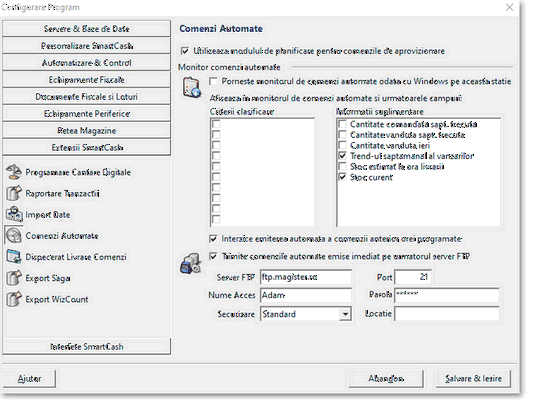Image resolution: width=544 pixels, height=412 pixels.
Task: Click the Raportare Tranzactii icon
Action: [14, 194]
